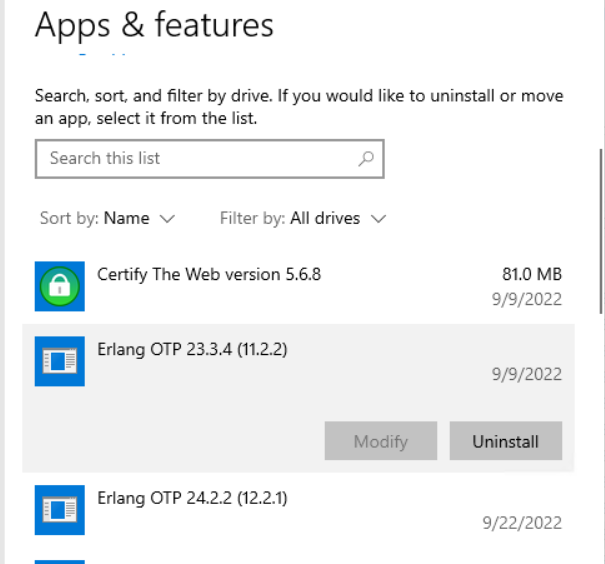Click the partially visible app icon at bottom

click(x=60, y=561)
